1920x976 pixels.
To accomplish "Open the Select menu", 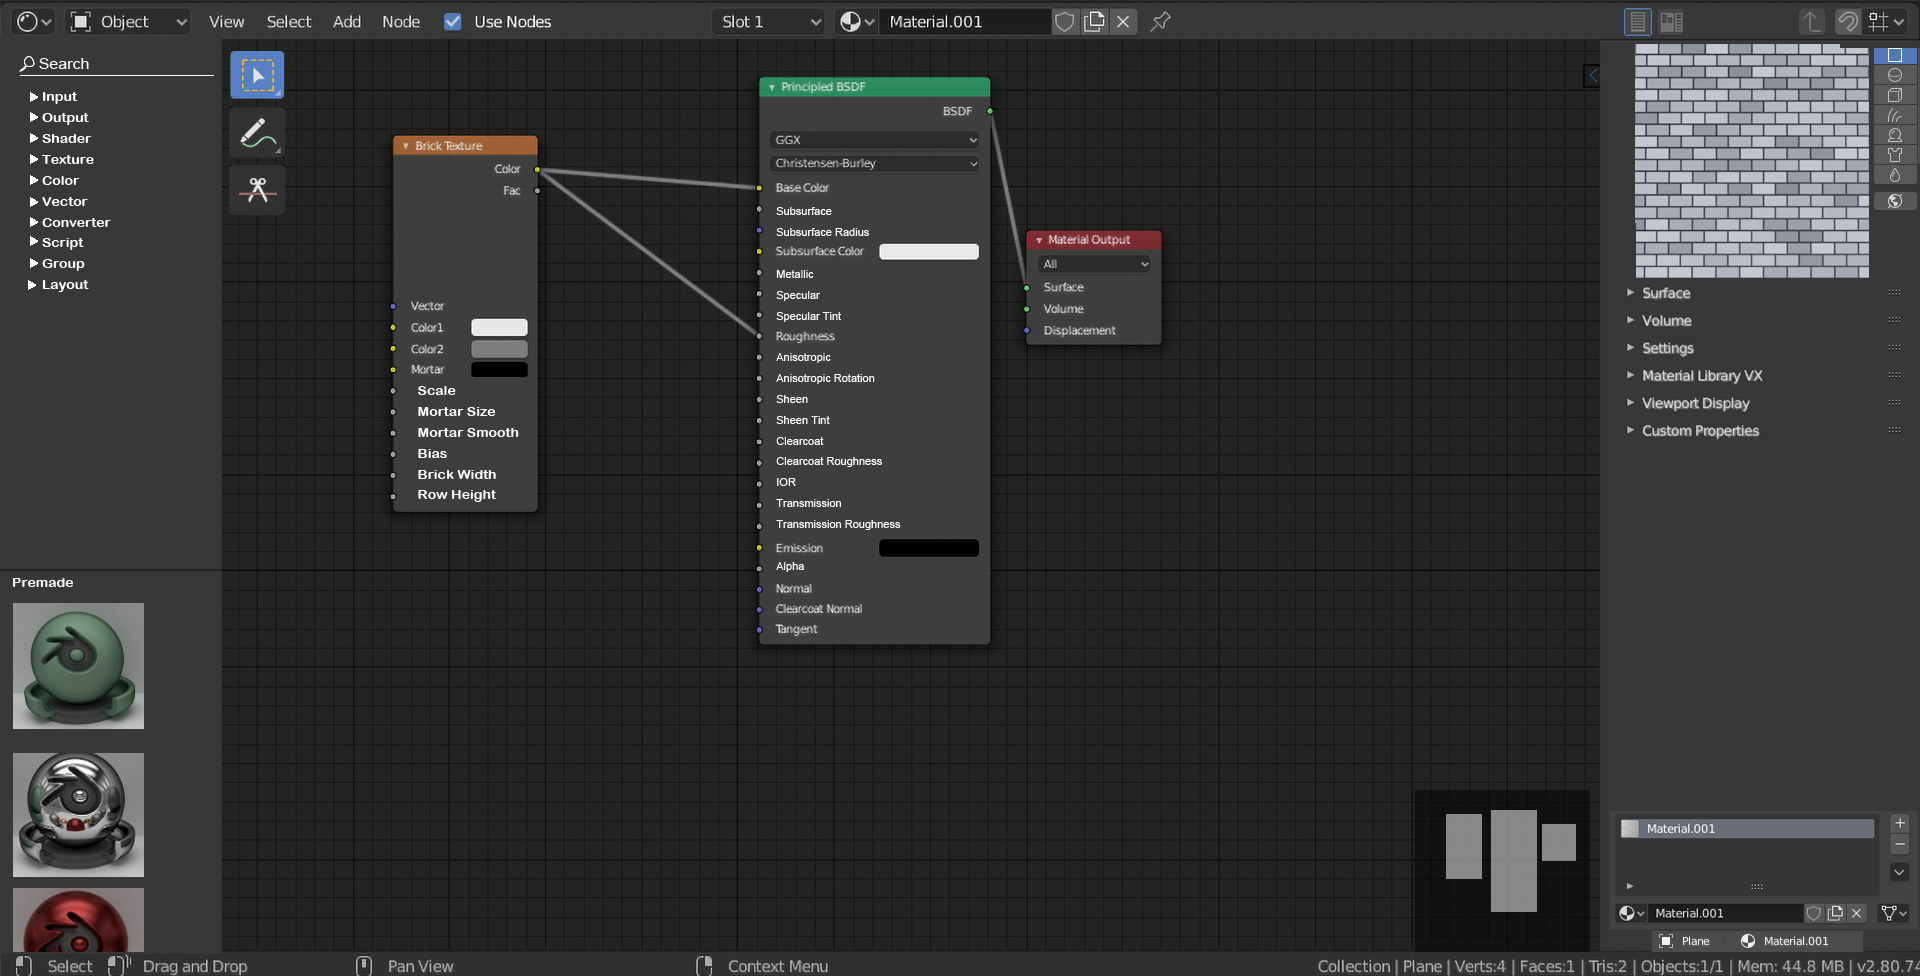I will [289, 21].
